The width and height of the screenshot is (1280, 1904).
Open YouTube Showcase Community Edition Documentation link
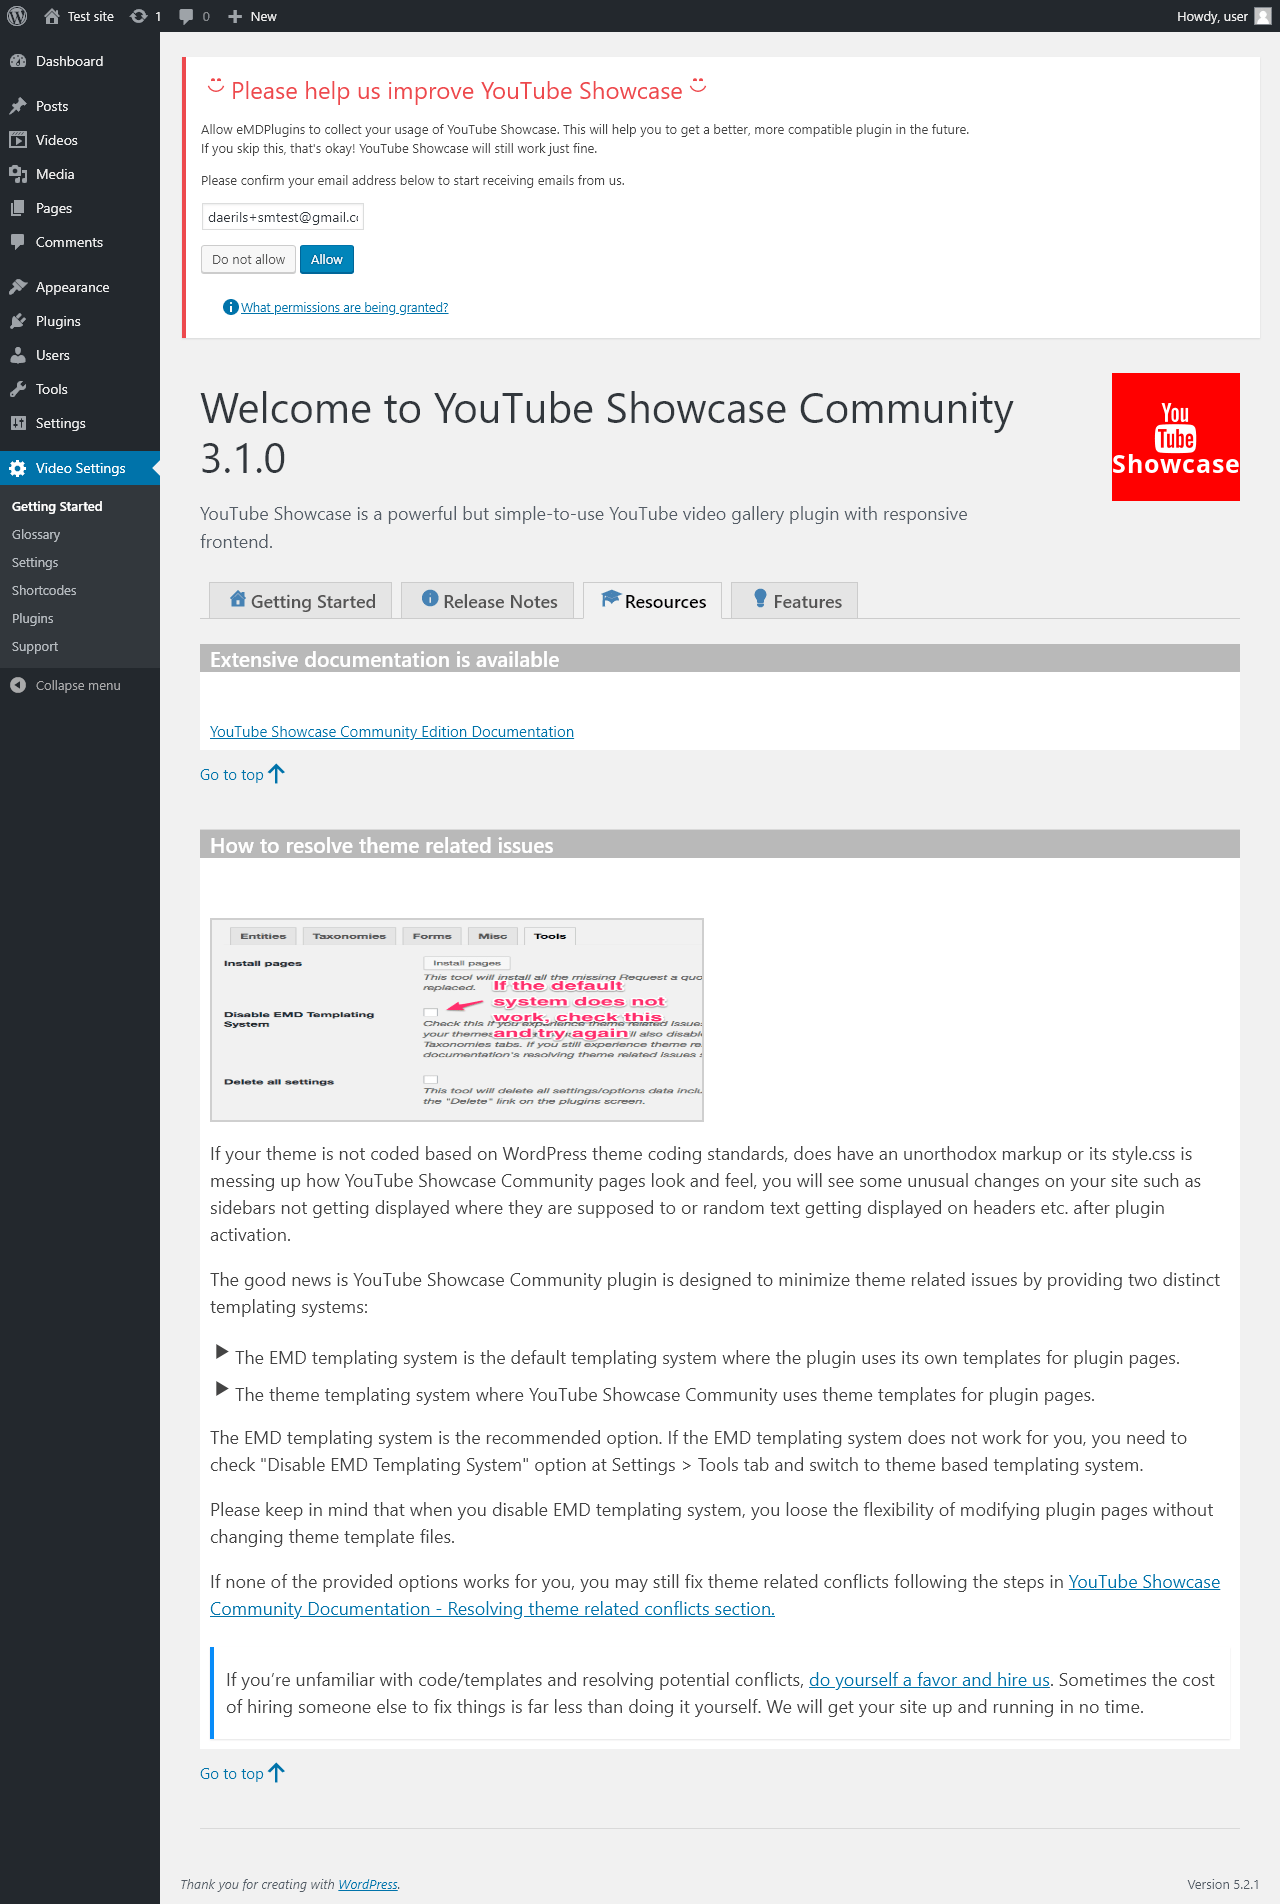pos(392,732)
